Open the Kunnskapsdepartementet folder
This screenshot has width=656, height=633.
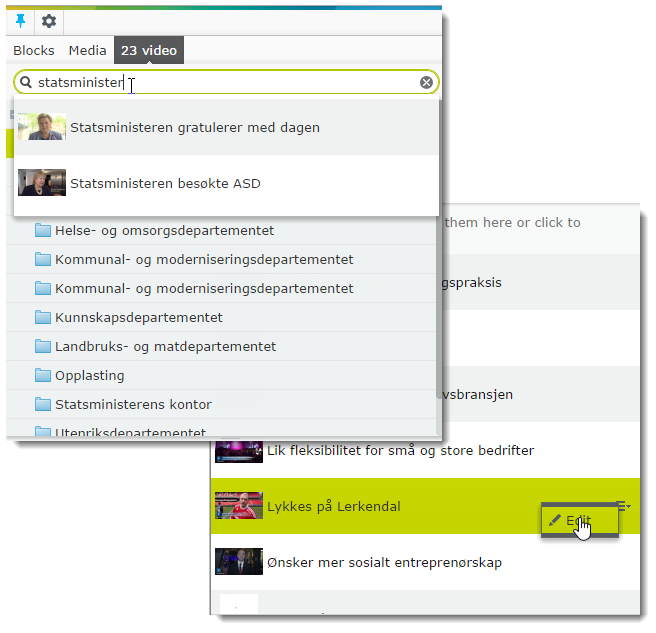coord(138,318)
